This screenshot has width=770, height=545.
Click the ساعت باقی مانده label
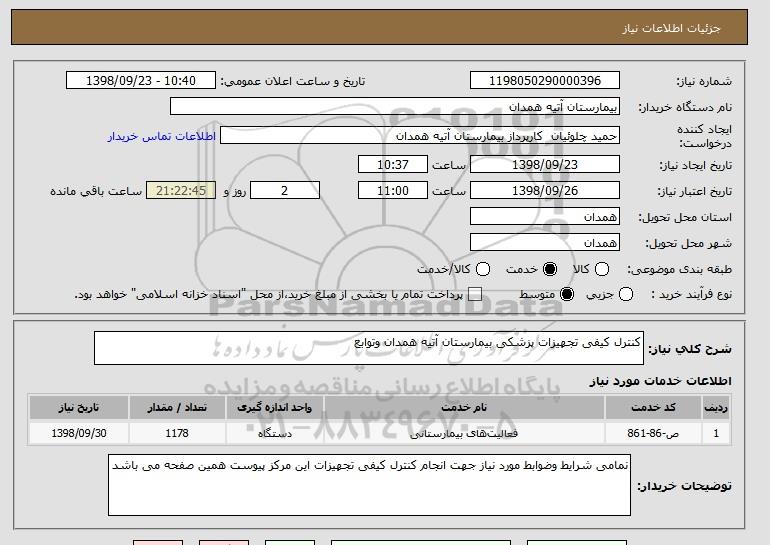tap(96, 191)
